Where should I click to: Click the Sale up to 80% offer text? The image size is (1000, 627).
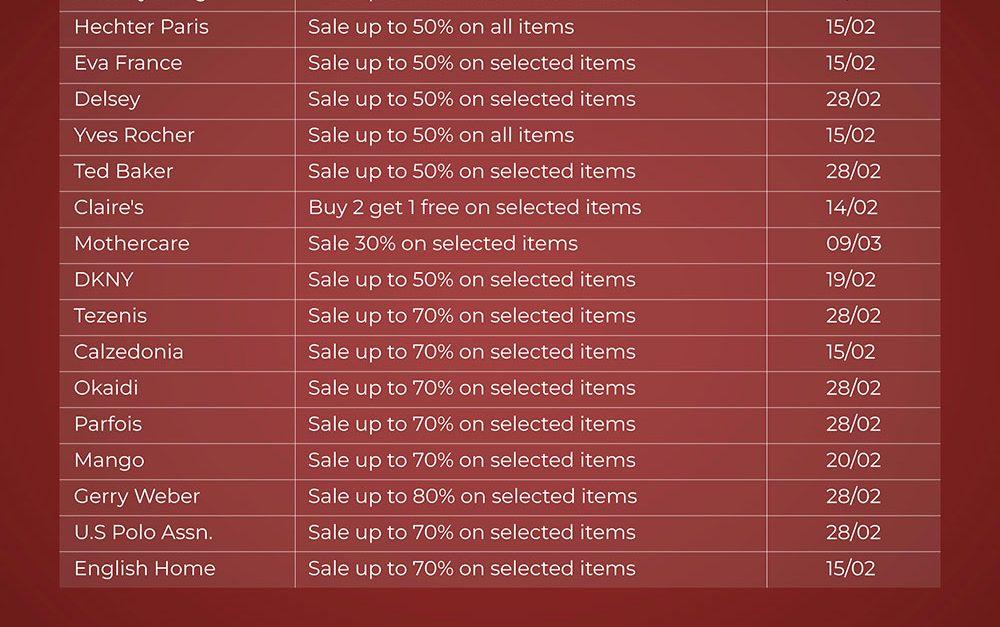(x=471, y=496)
